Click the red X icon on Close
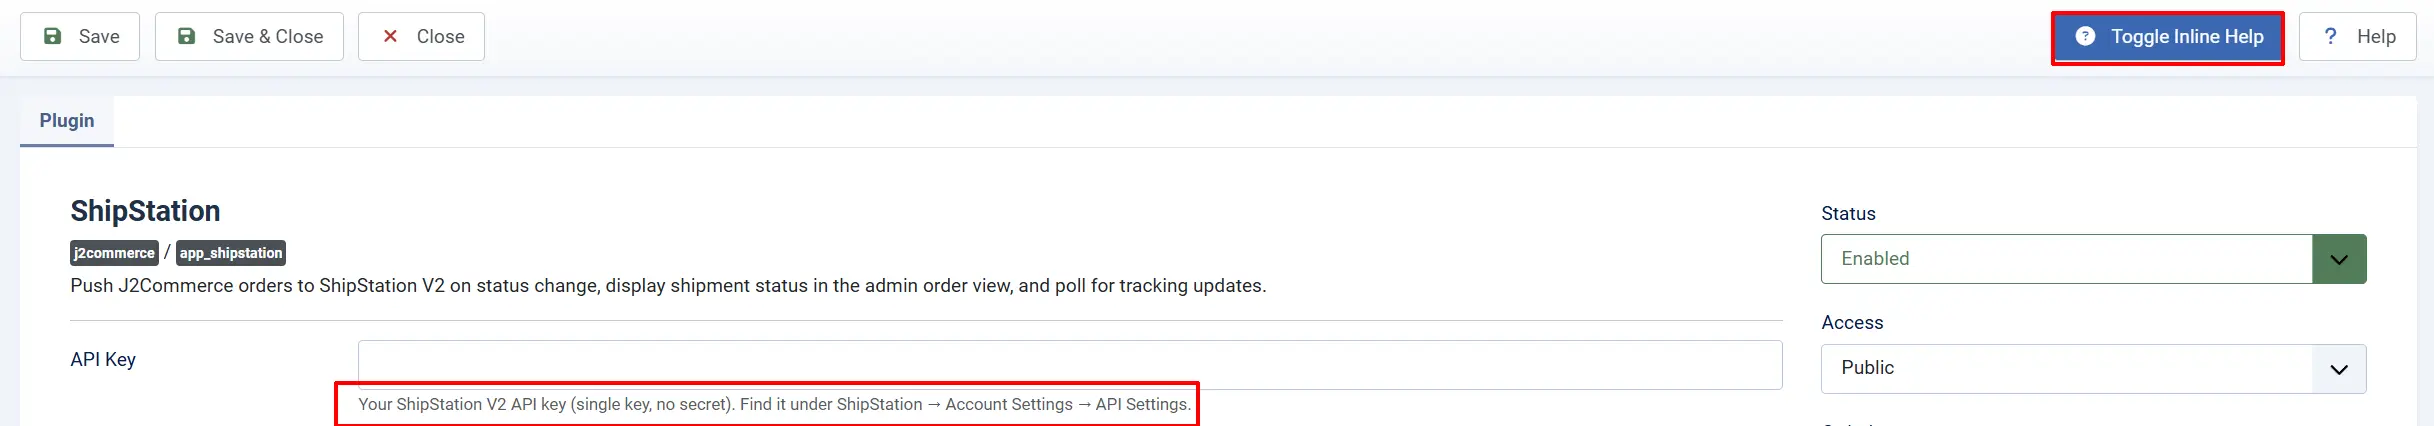This screenshot has width=2434, height=426. tap(391, 36)
